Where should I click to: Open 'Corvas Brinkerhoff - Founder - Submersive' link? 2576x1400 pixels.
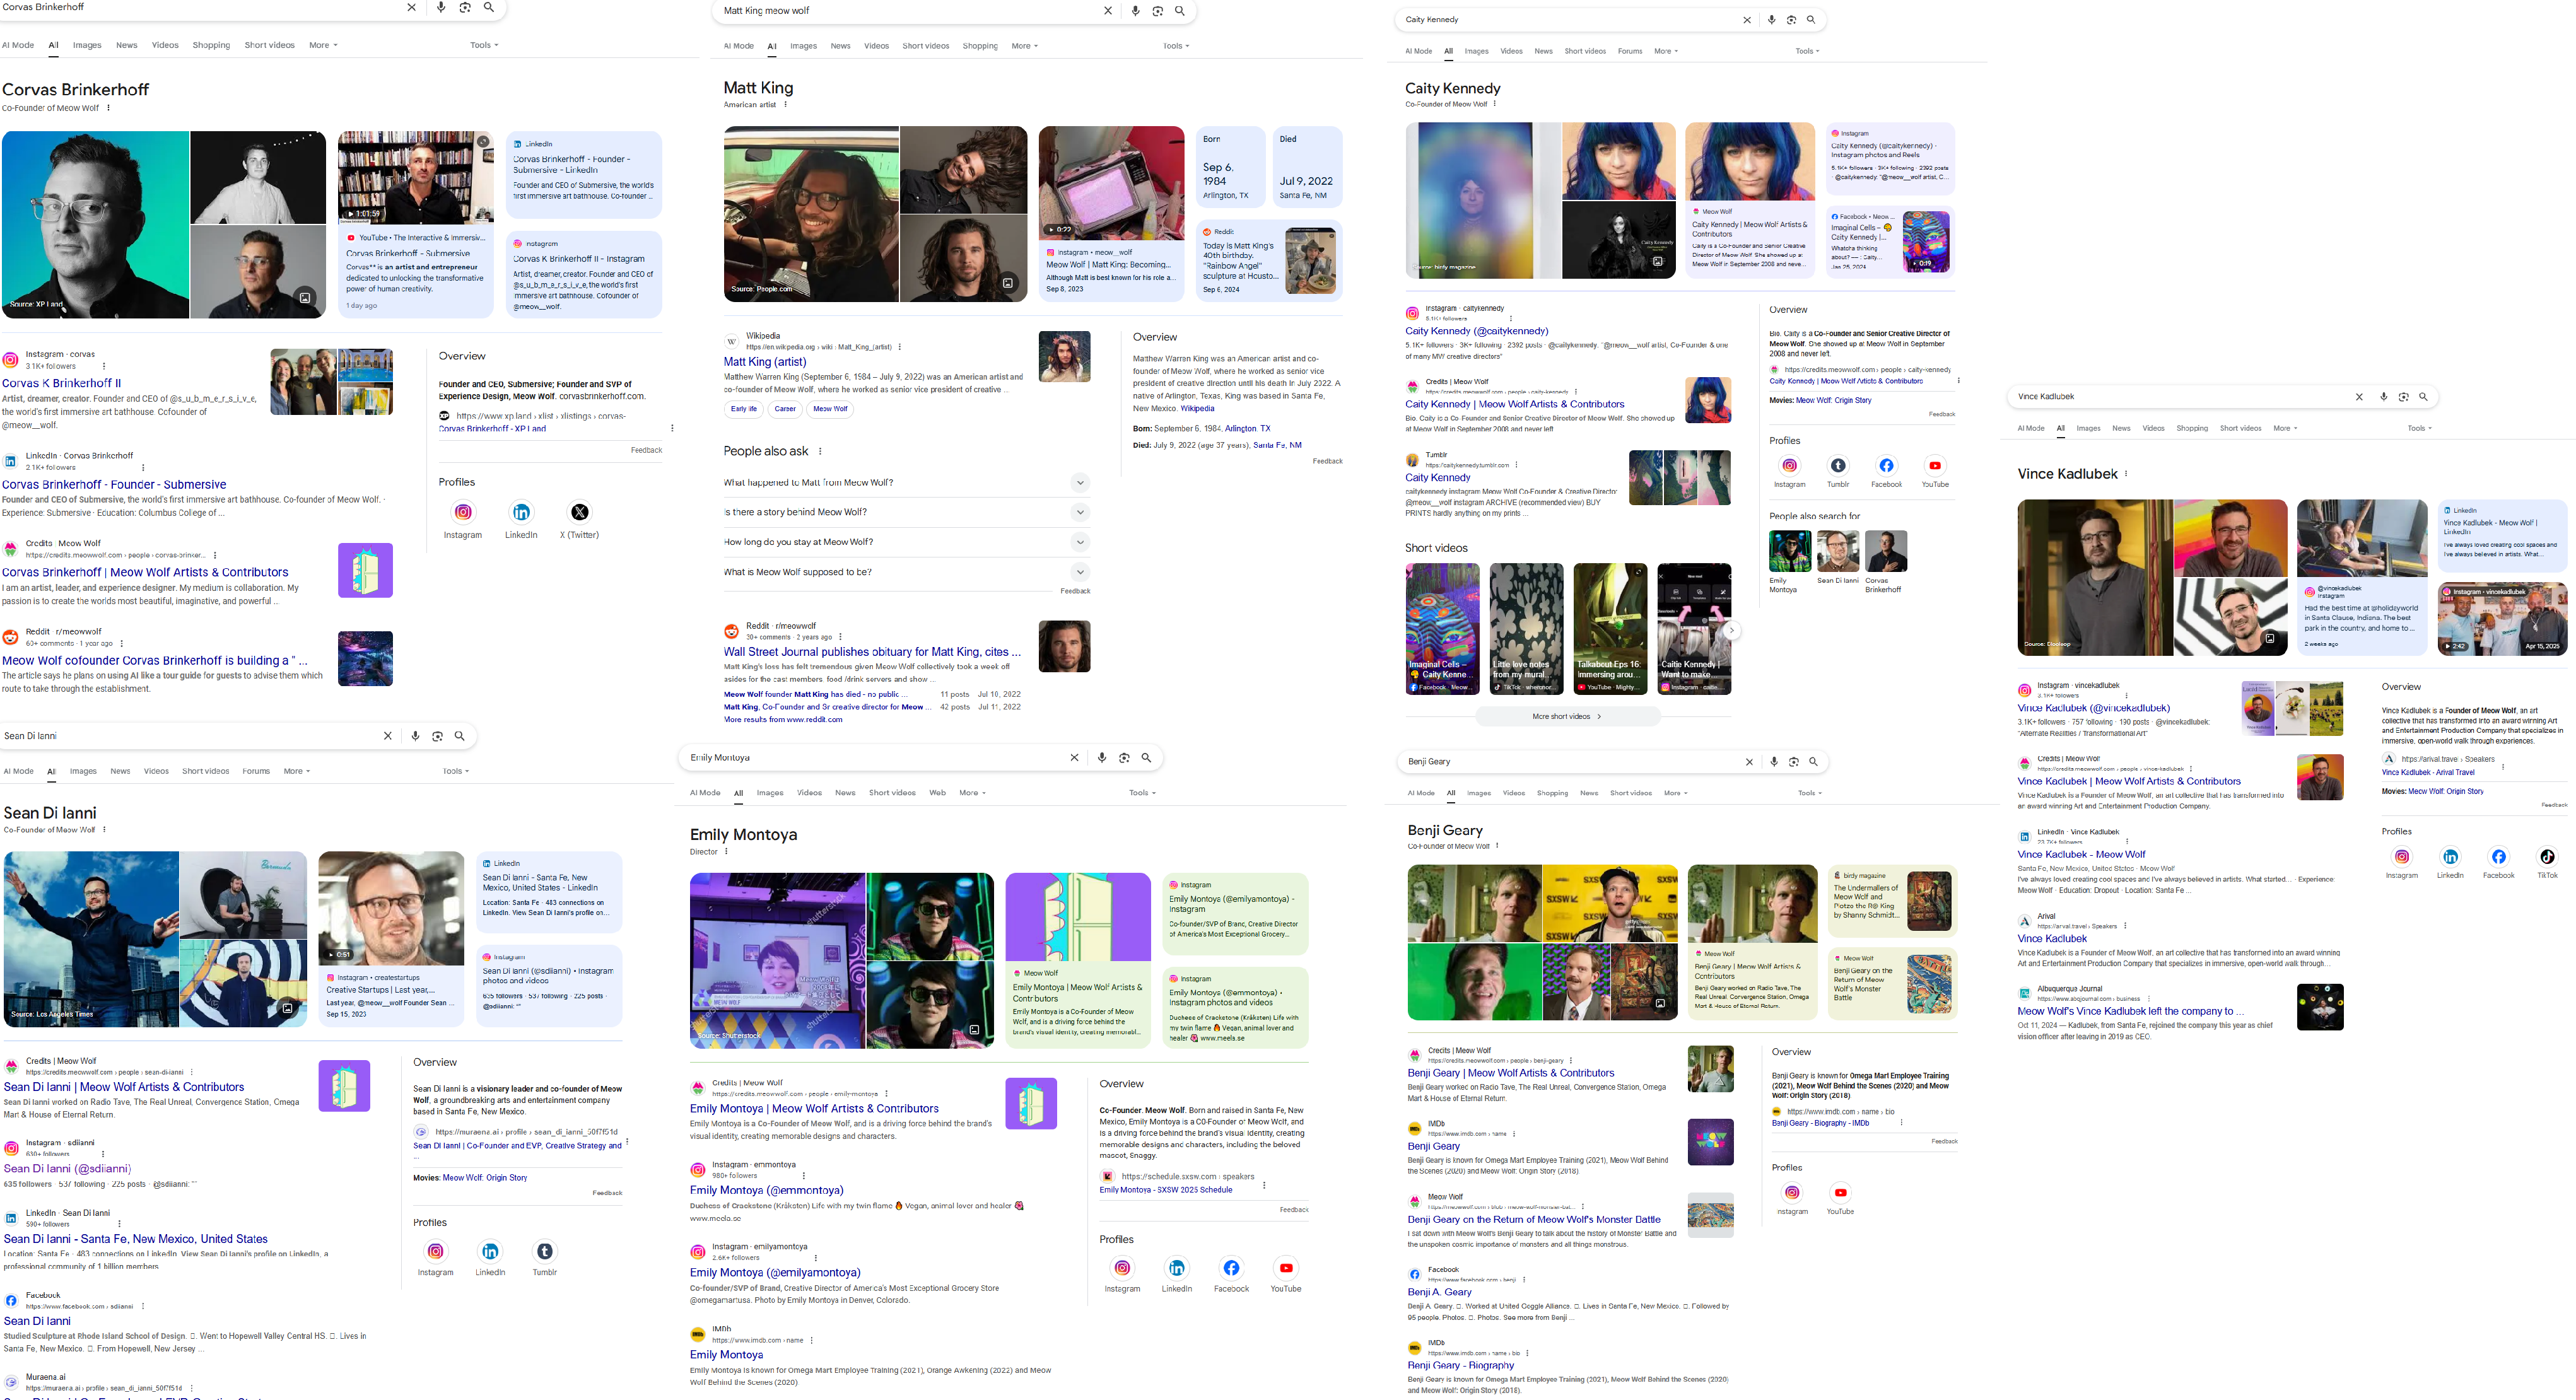click(114, 484)
